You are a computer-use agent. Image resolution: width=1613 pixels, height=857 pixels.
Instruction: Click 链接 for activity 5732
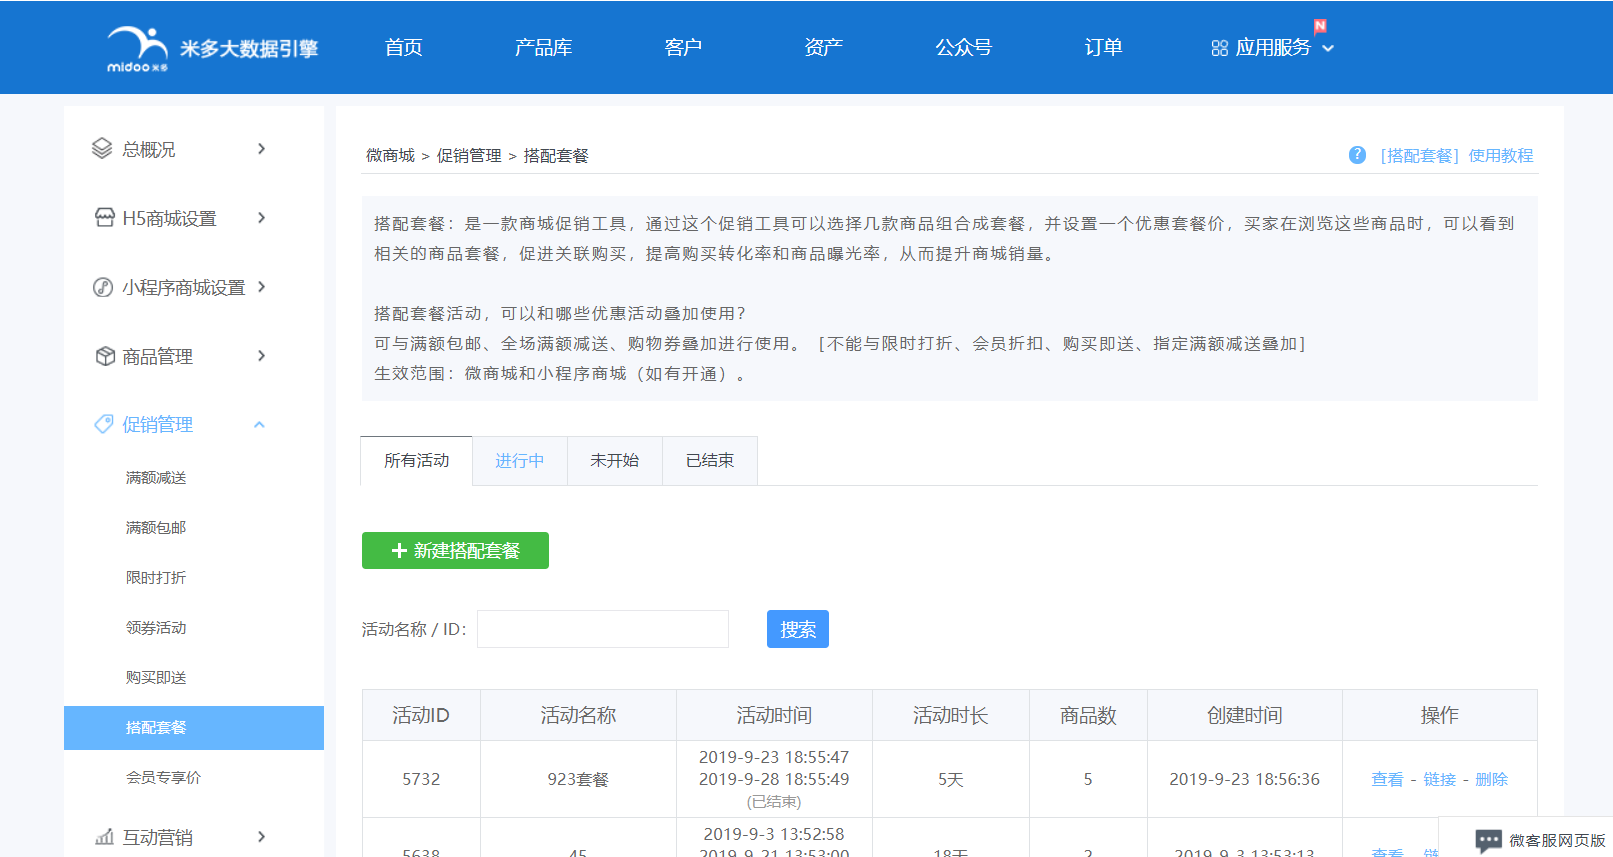pos(1439,779)
